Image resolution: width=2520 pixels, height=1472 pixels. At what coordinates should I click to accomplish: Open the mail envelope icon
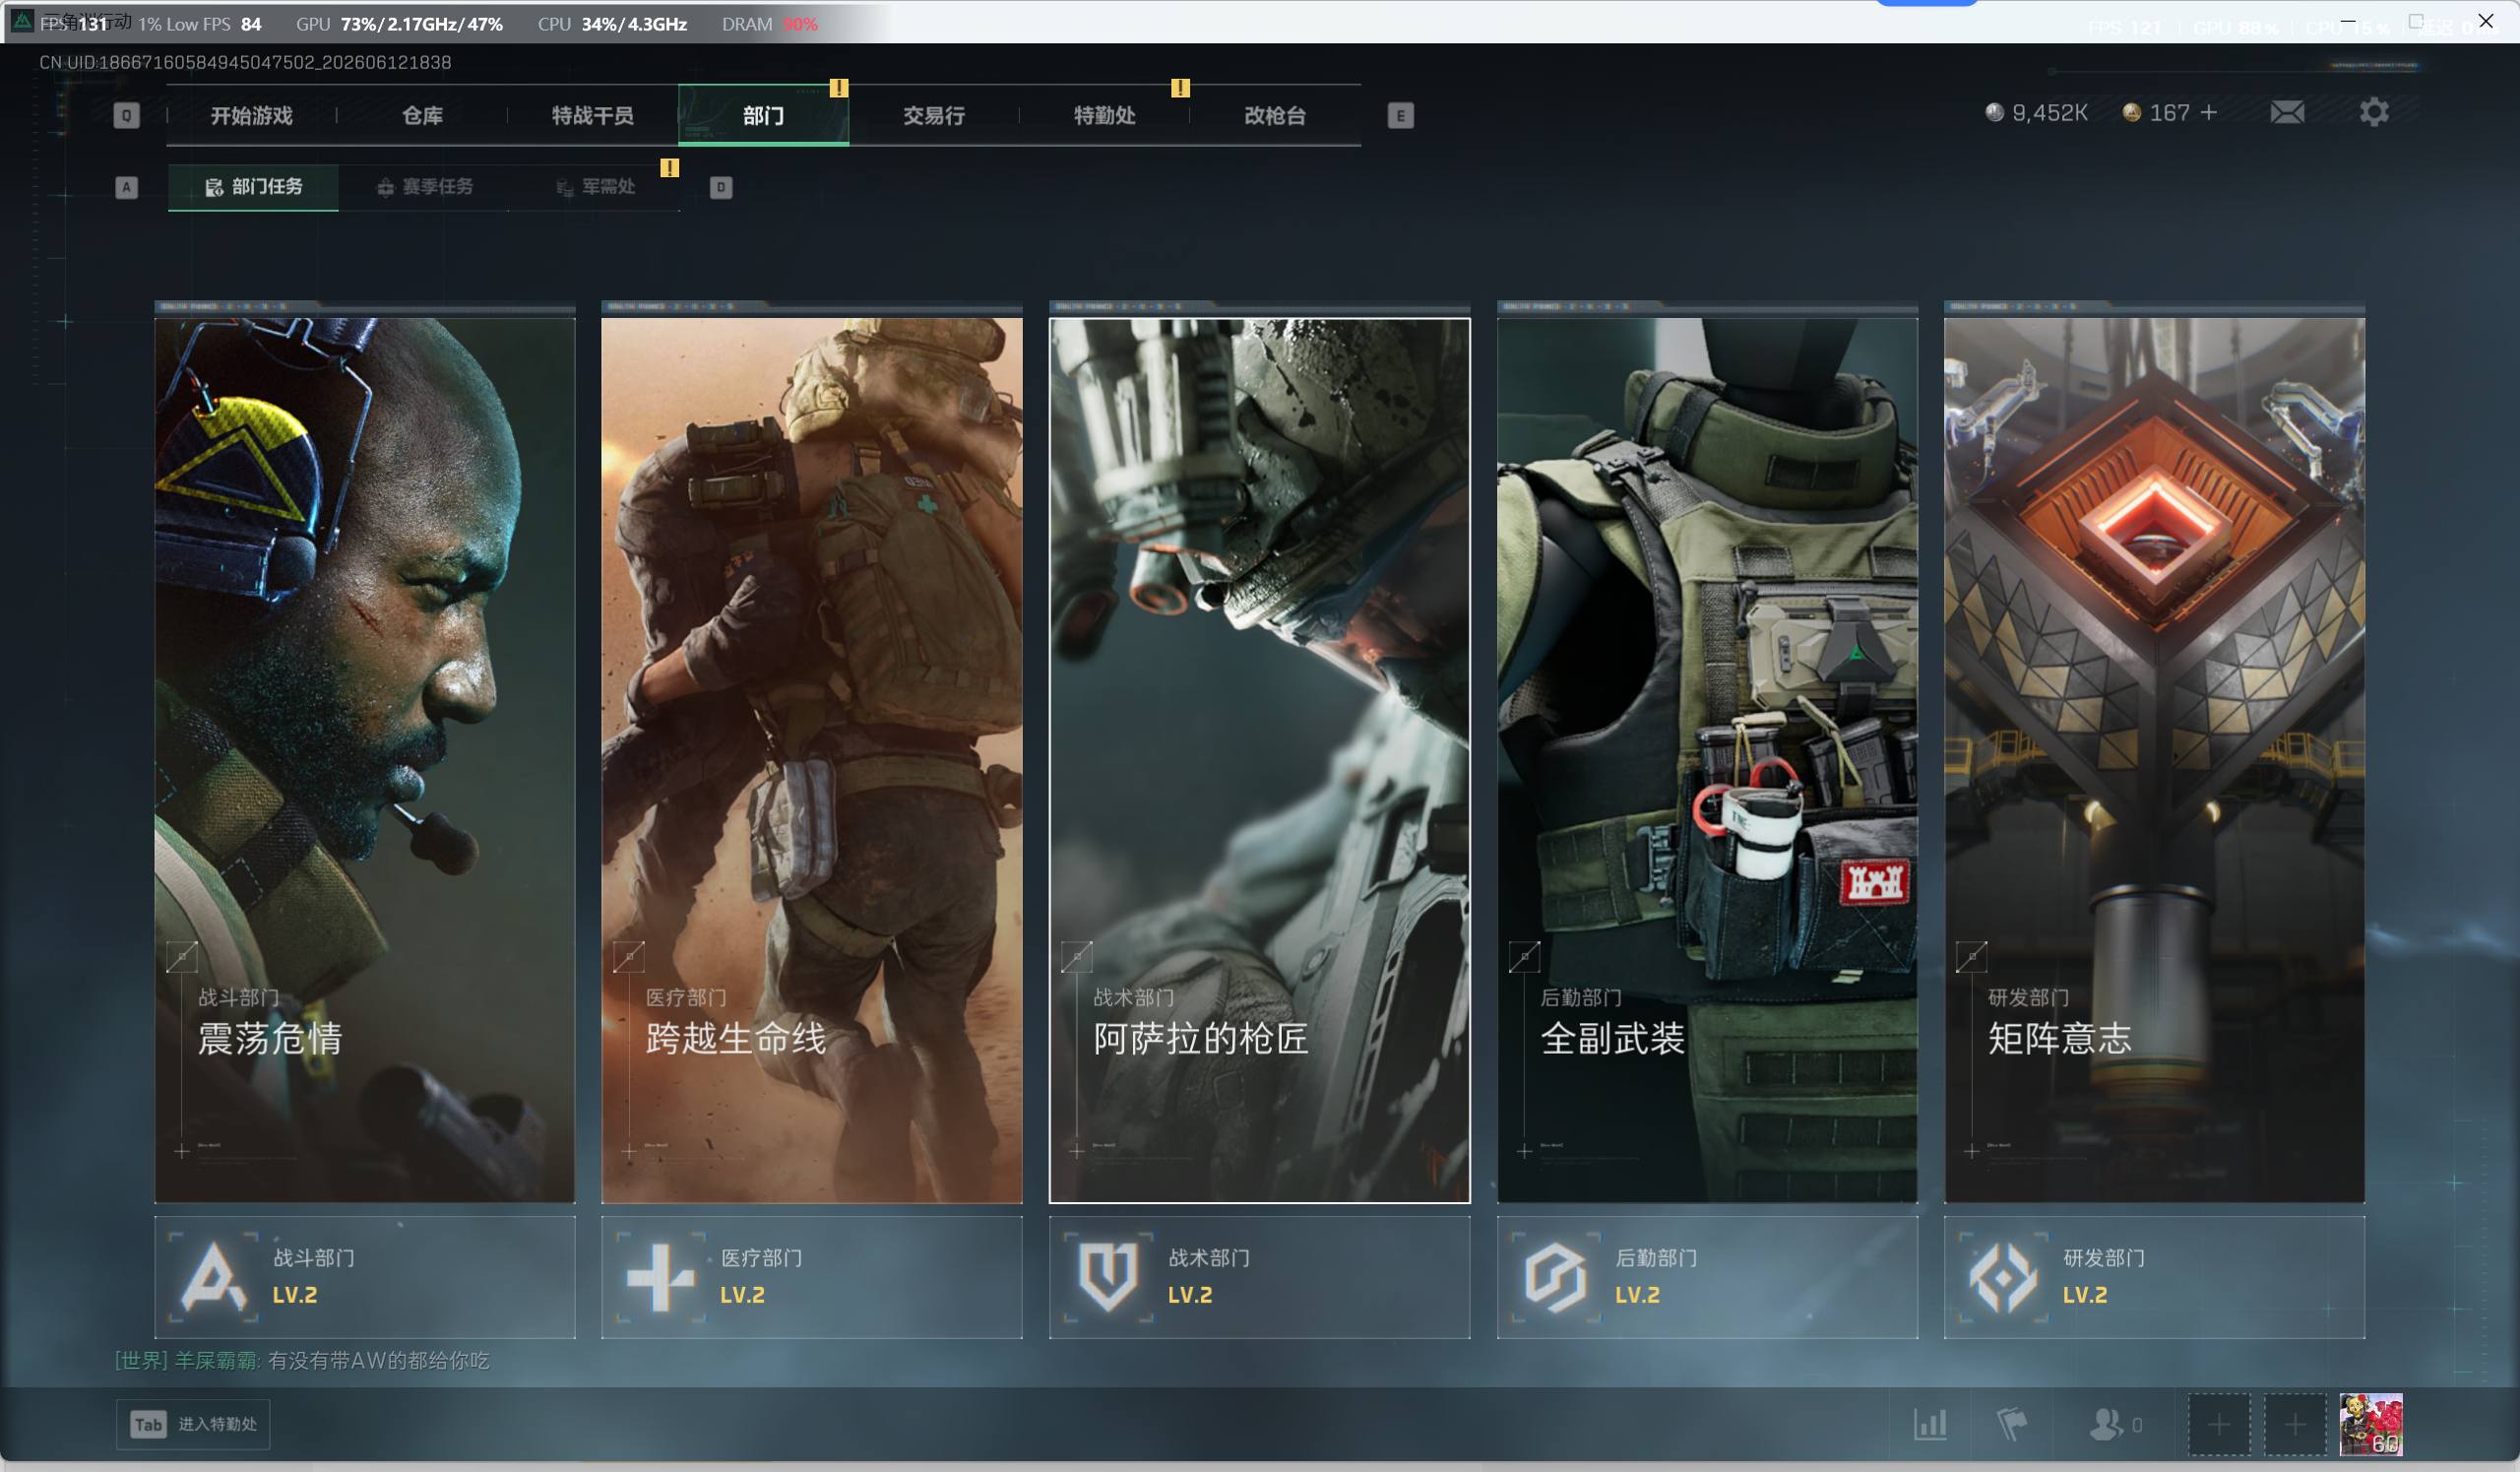pos(2287,112)
